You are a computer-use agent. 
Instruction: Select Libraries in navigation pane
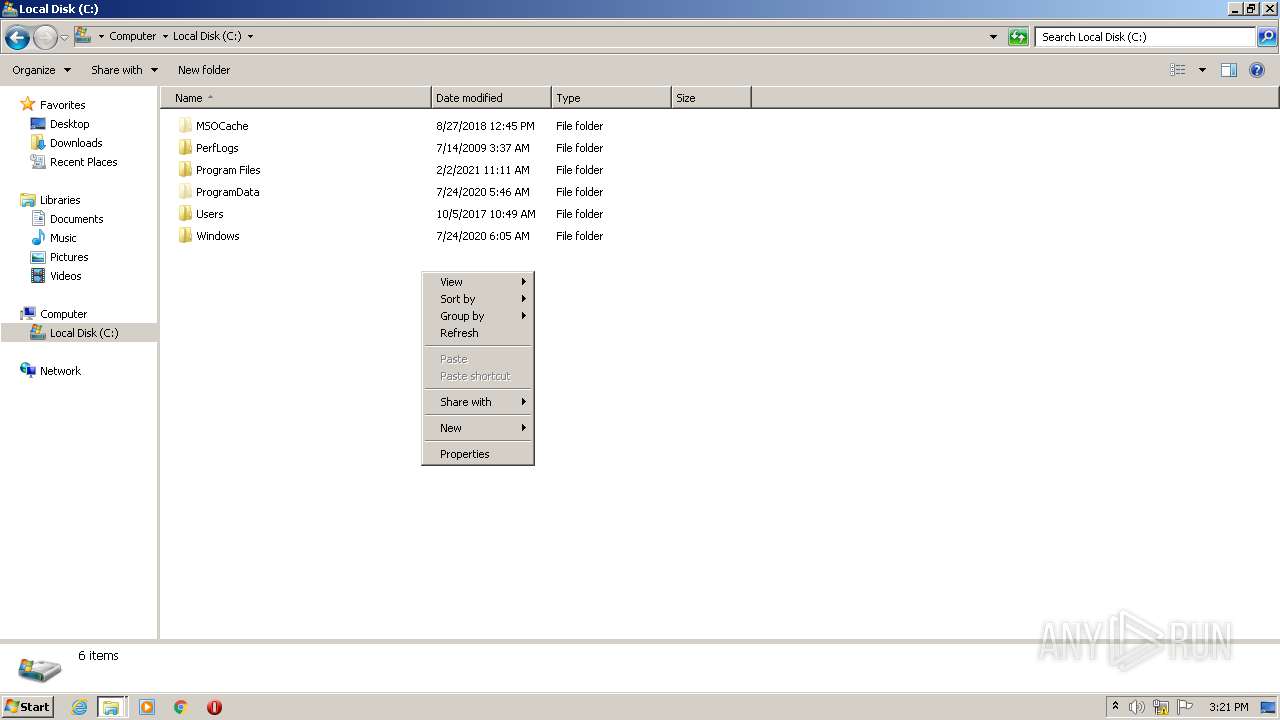tap(60, 200)
